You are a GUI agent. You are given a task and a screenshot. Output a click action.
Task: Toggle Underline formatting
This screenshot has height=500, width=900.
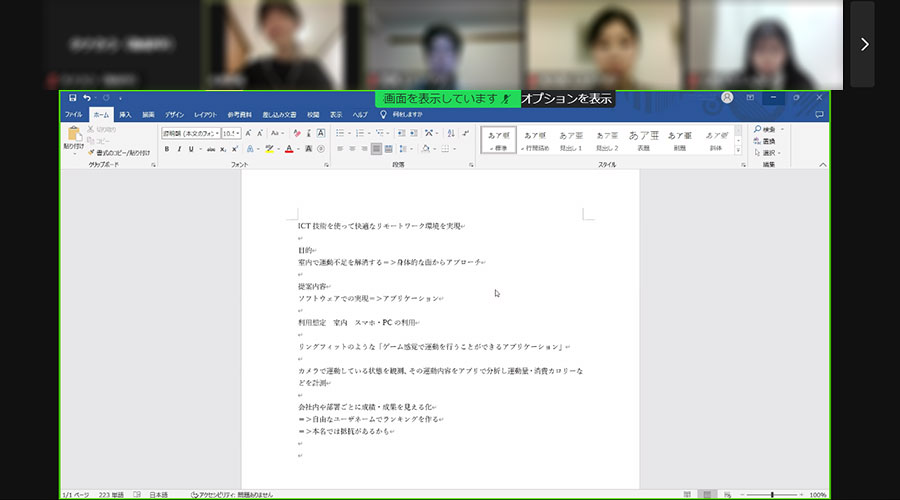(193, 149)
